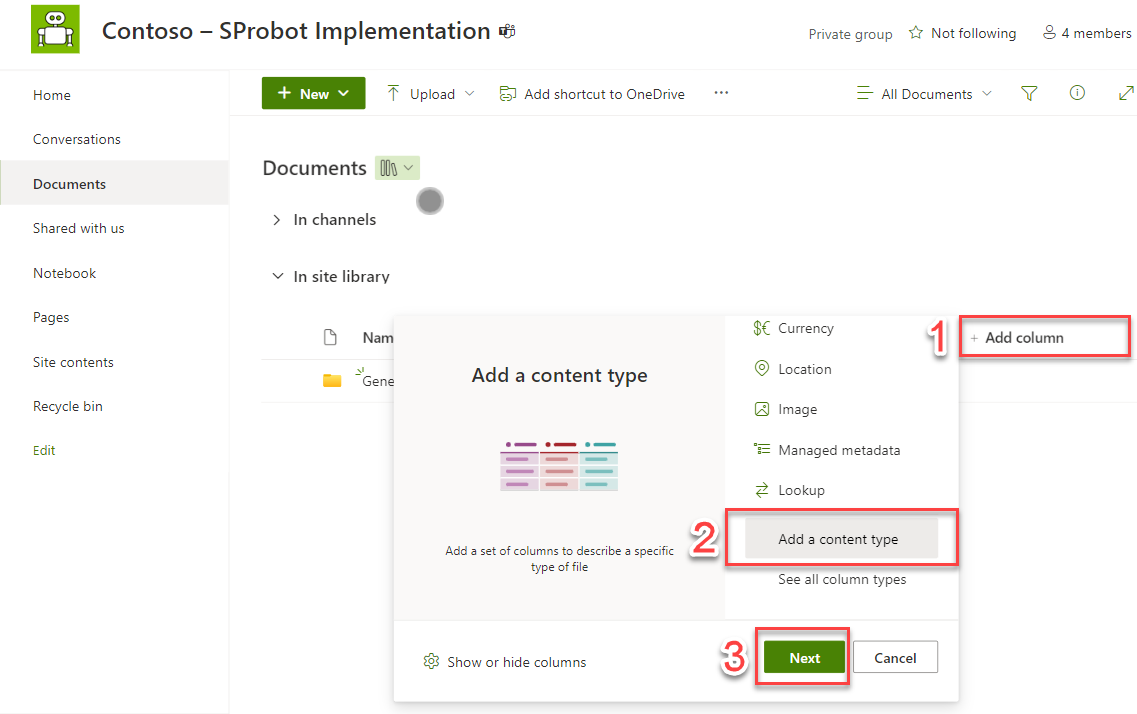Select the Managed metadata column type
This screenshot has height=714, width=1137.
tap(841, 450)
